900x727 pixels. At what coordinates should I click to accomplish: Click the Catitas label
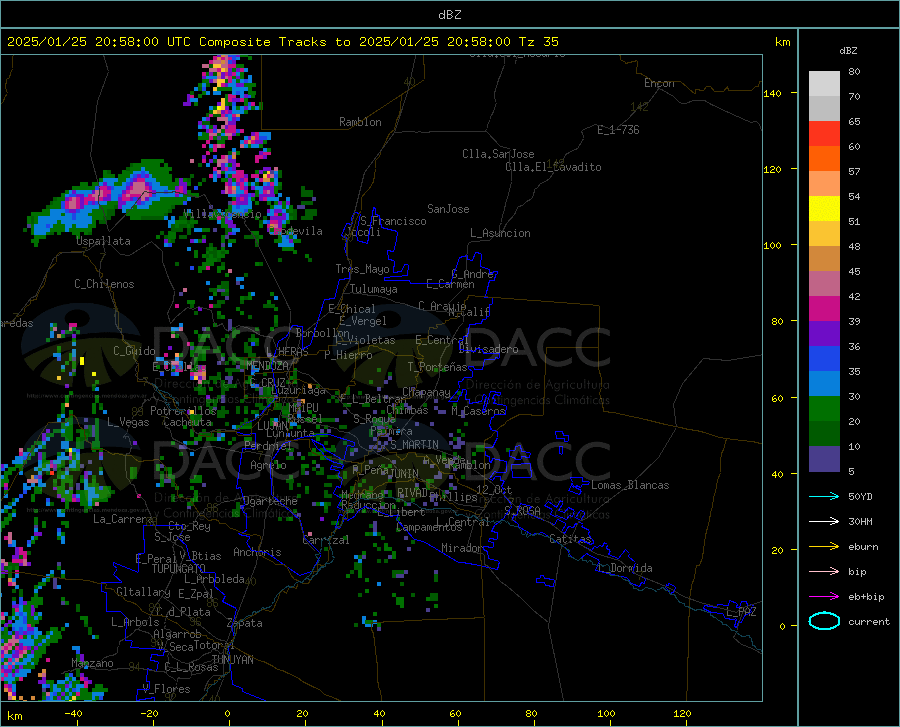pyautogui.click(x=570, y=539)
